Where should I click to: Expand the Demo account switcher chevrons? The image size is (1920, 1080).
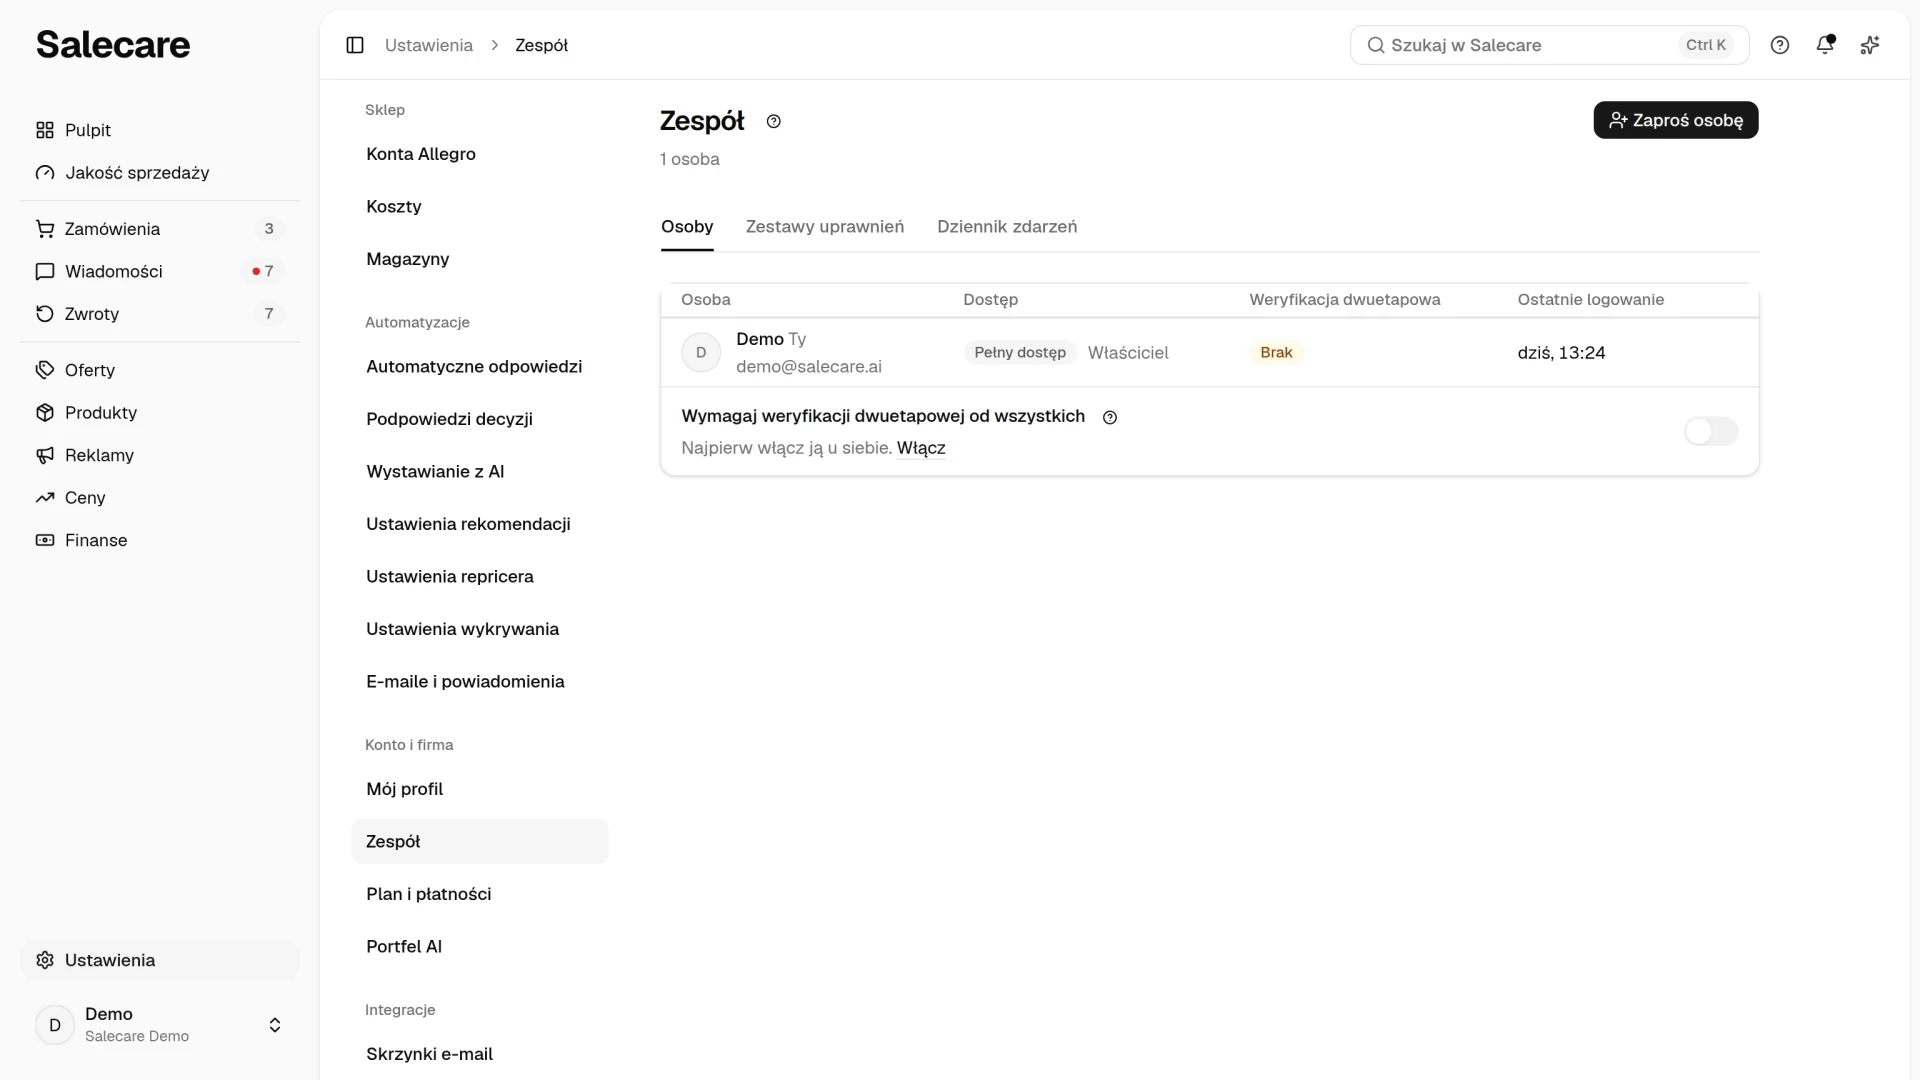click(x=275, y=1025)
